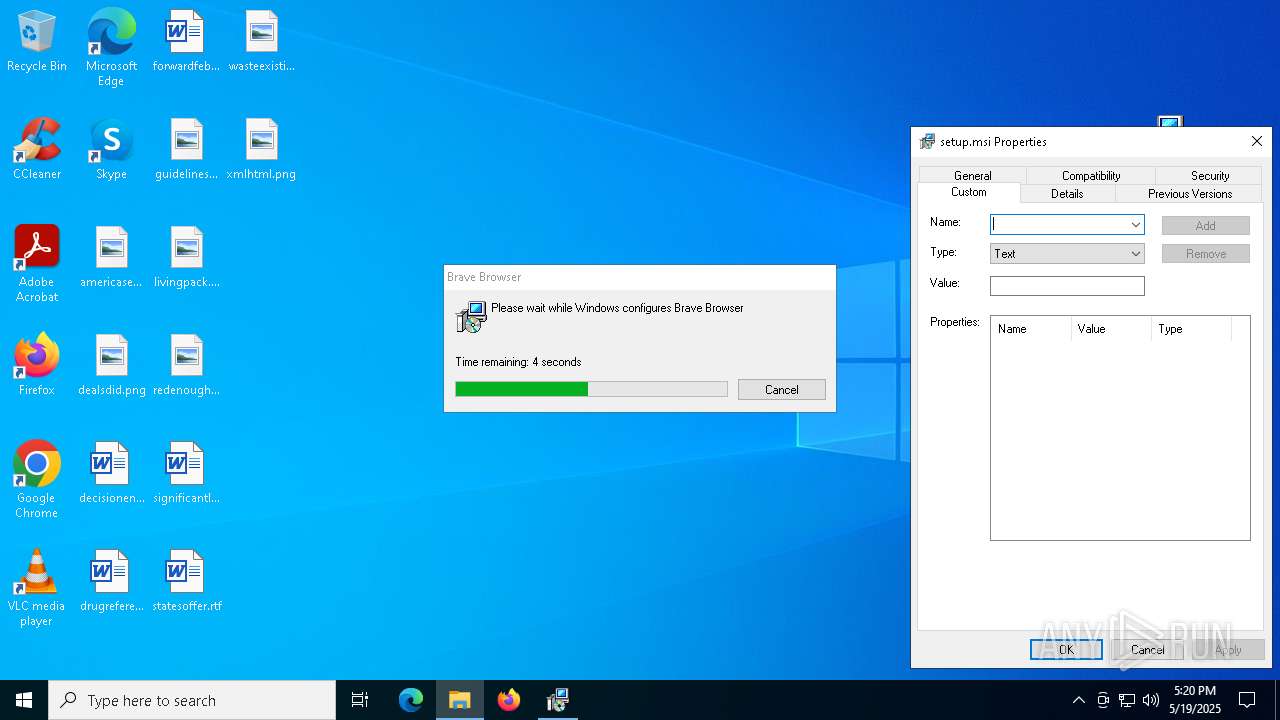Click OK in setup.msi Properties
Image resolution: width=1280 pixels, height=720 pixels.
pyautogui.click(x=1066, y=649)
